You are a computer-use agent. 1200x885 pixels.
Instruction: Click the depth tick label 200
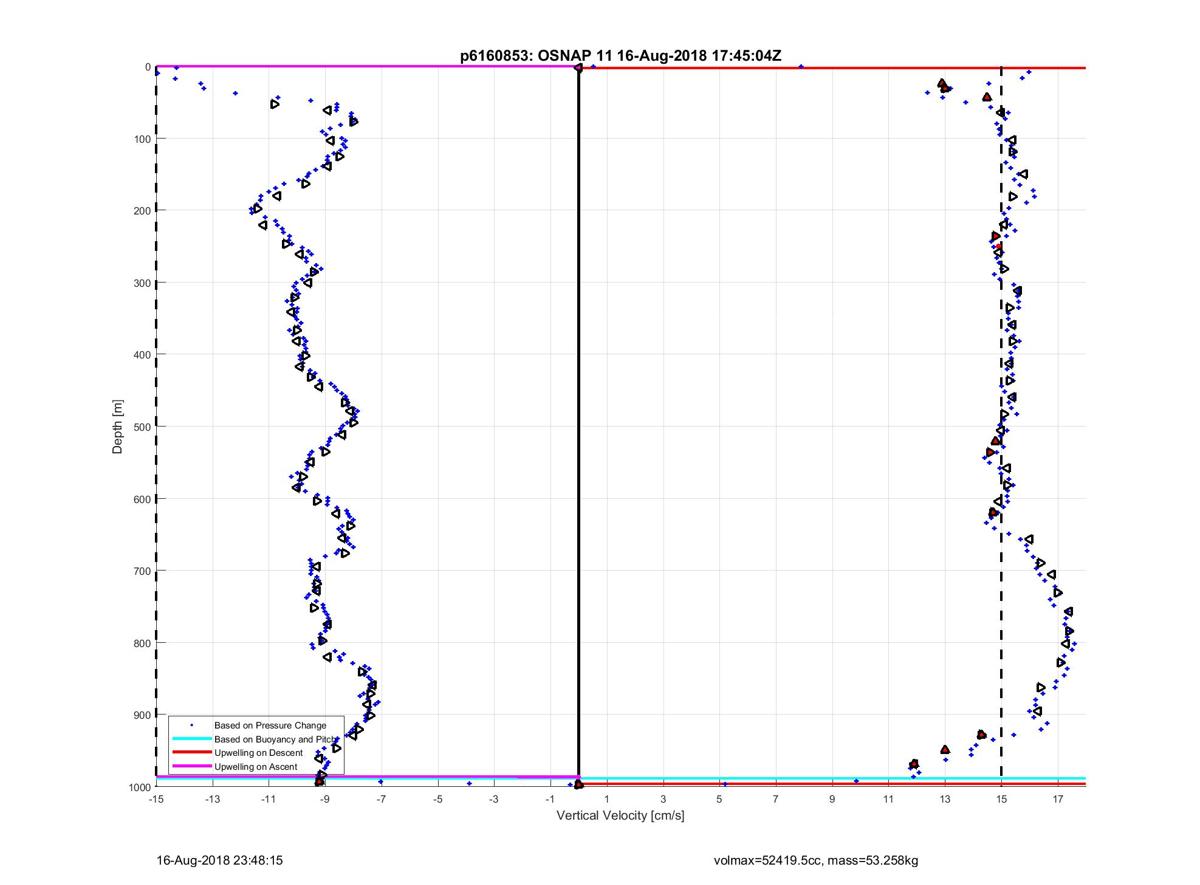click(142, 211)
